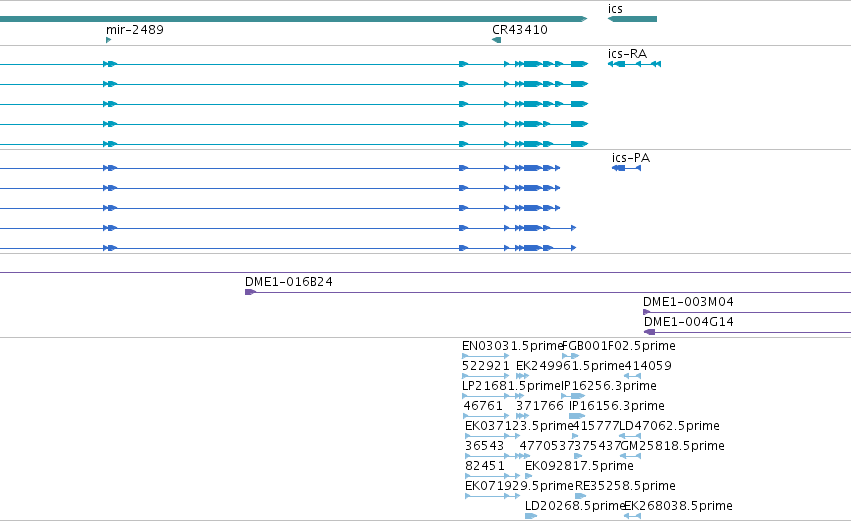This screenshot has height=521, width=851.
Task: Select EST 36543 label
Action: (x=485, y=446)
